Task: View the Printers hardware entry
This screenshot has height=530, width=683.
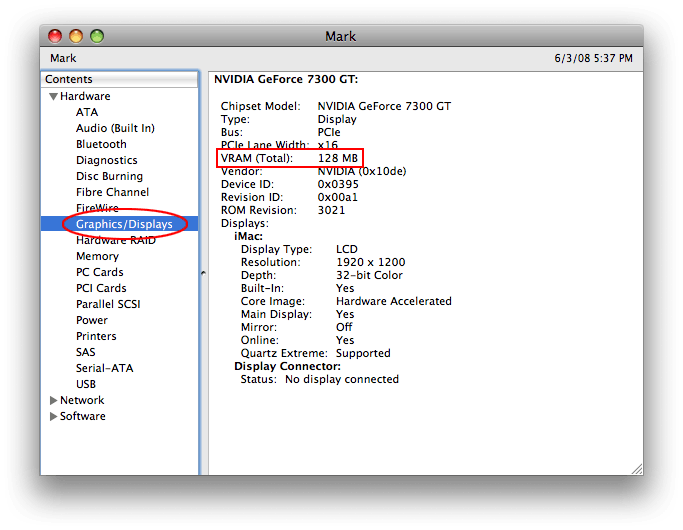Action: [x=96, y=337]
